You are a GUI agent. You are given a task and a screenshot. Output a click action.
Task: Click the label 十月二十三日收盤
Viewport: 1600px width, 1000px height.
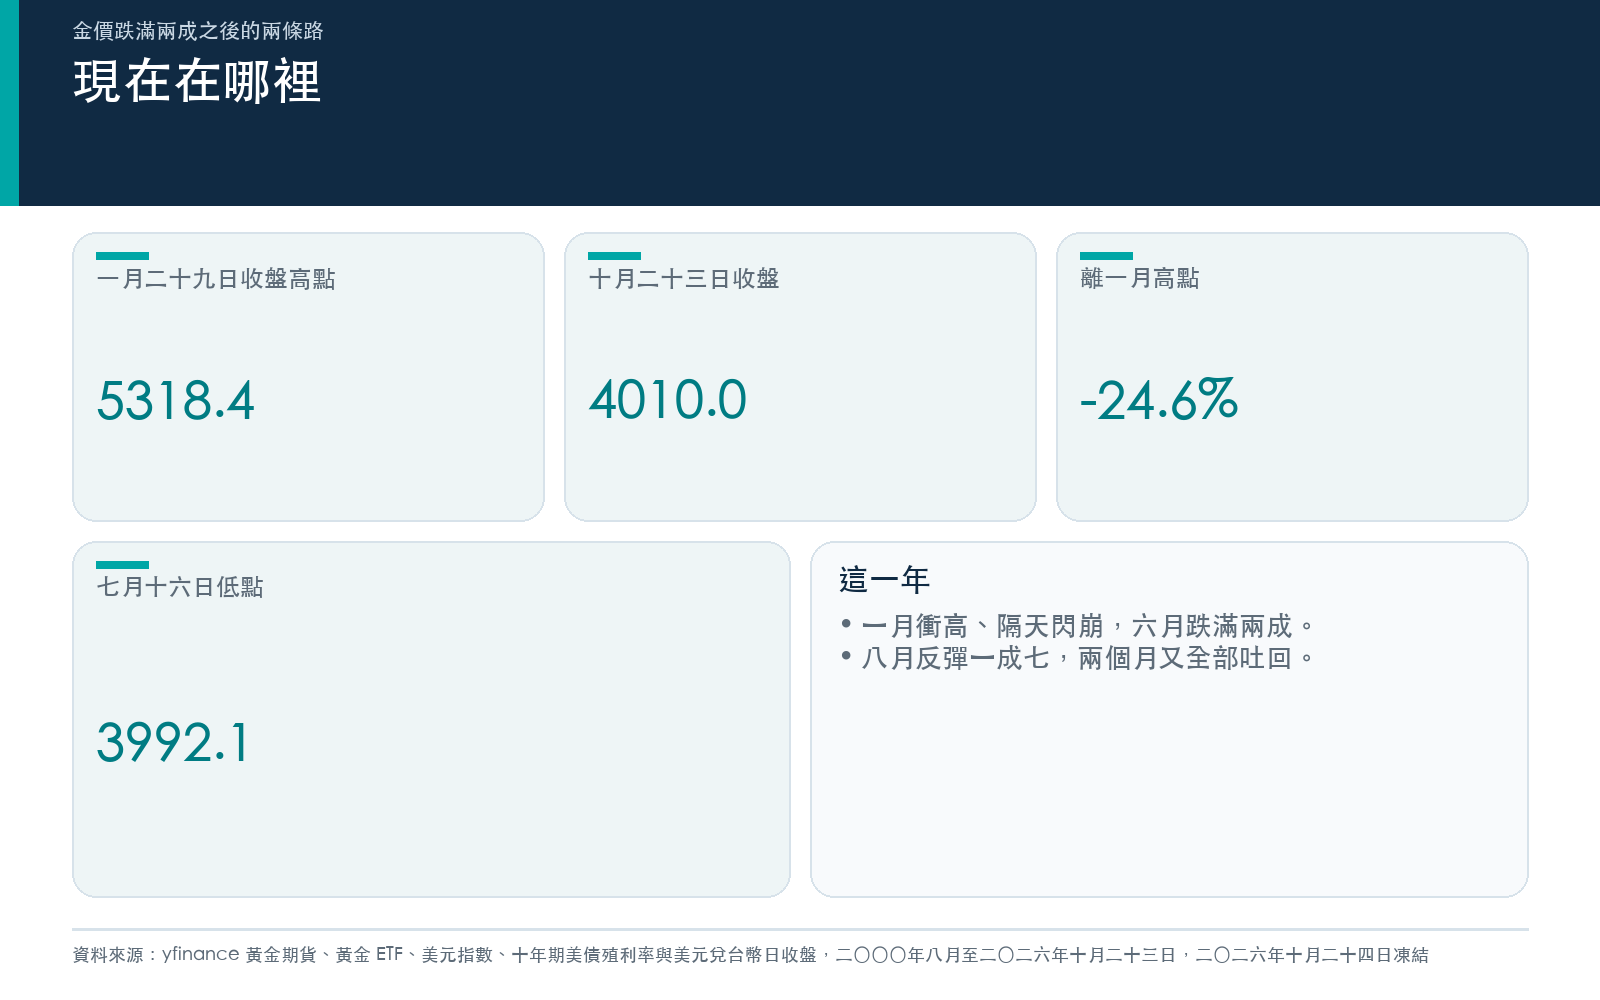(x=684, y=279)
